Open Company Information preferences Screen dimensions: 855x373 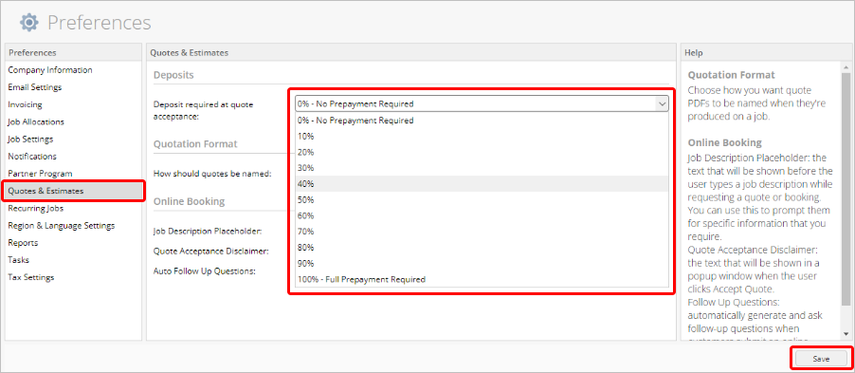(50, 70)
